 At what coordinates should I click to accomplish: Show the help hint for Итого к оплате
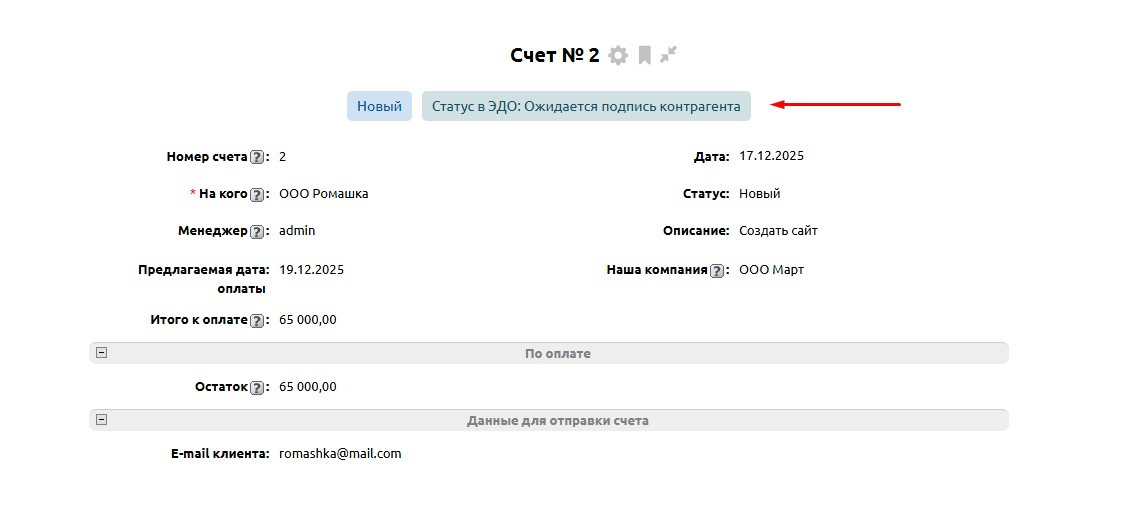tap(257, 320)
